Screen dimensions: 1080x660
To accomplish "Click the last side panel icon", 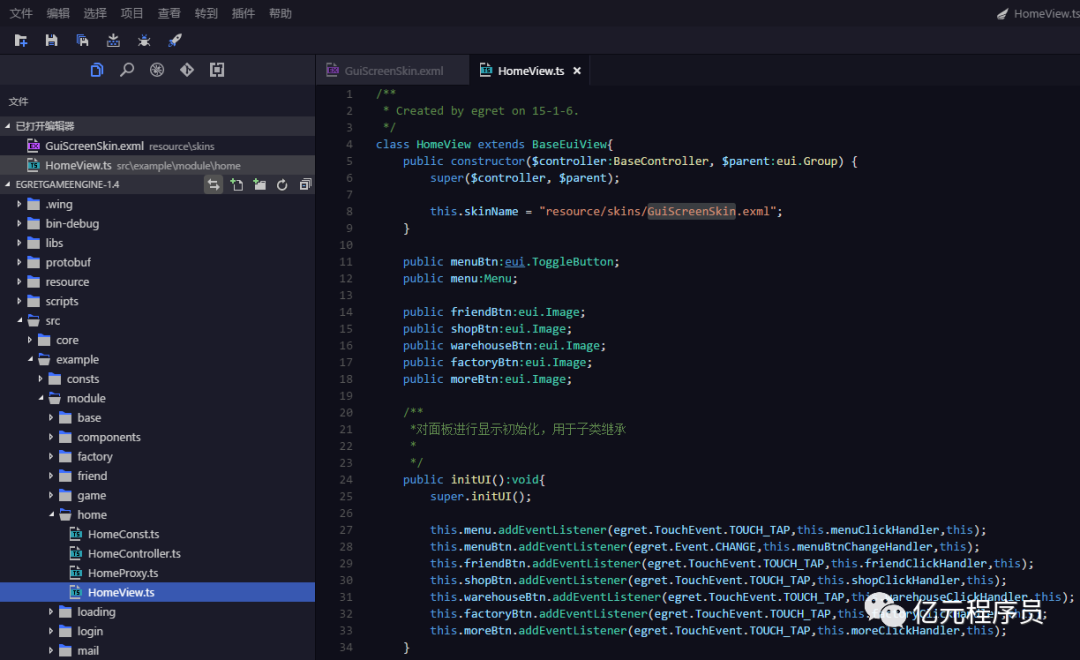I will [217, 70].
